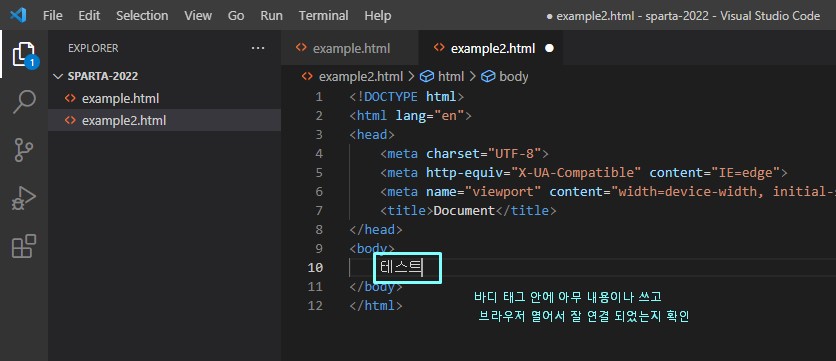This screenshot has width=836, height=361.
Task: Click the charset="UTF-8" meta line
Action: pyautogui.click(x=464, y=154)
